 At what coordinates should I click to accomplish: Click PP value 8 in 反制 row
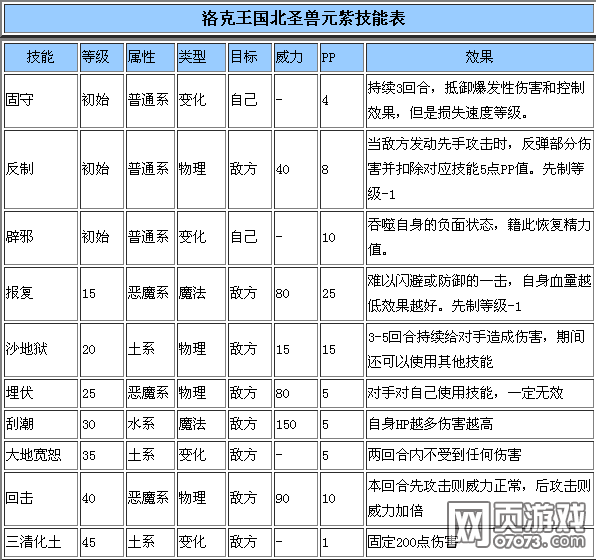[x=325, y=170]
